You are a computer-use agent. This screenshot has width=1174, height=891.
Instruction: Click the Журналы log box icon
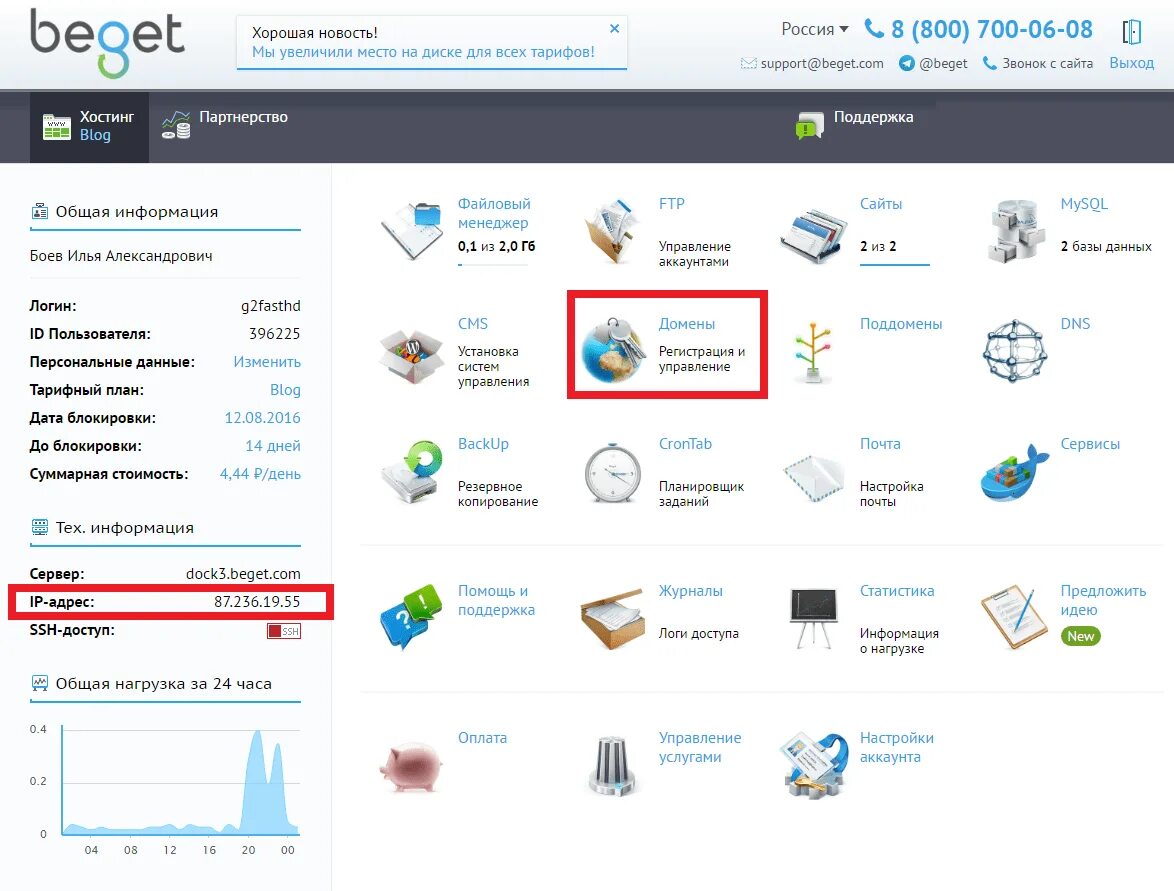(x=612, y=618)
